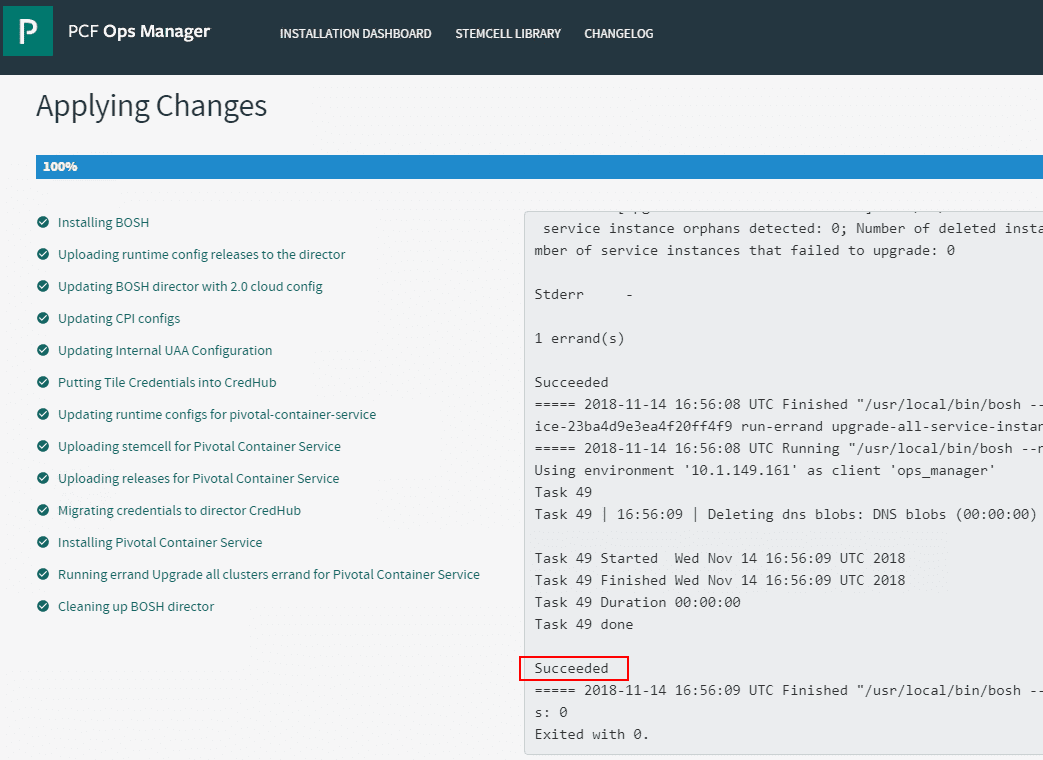Click 'Task 49 Started' log line
Screen dimensions: 1043x760
point(720,559)
